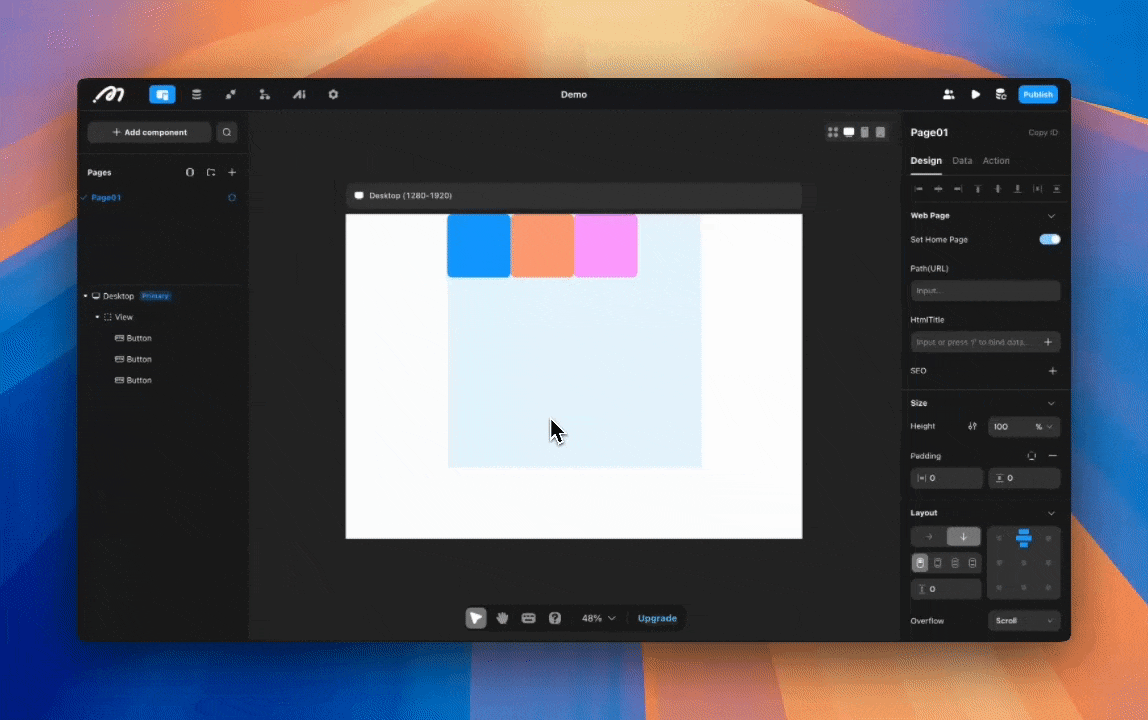Click the Publish button
The height and width of the screenshot is (720, 1148).
1037,94
